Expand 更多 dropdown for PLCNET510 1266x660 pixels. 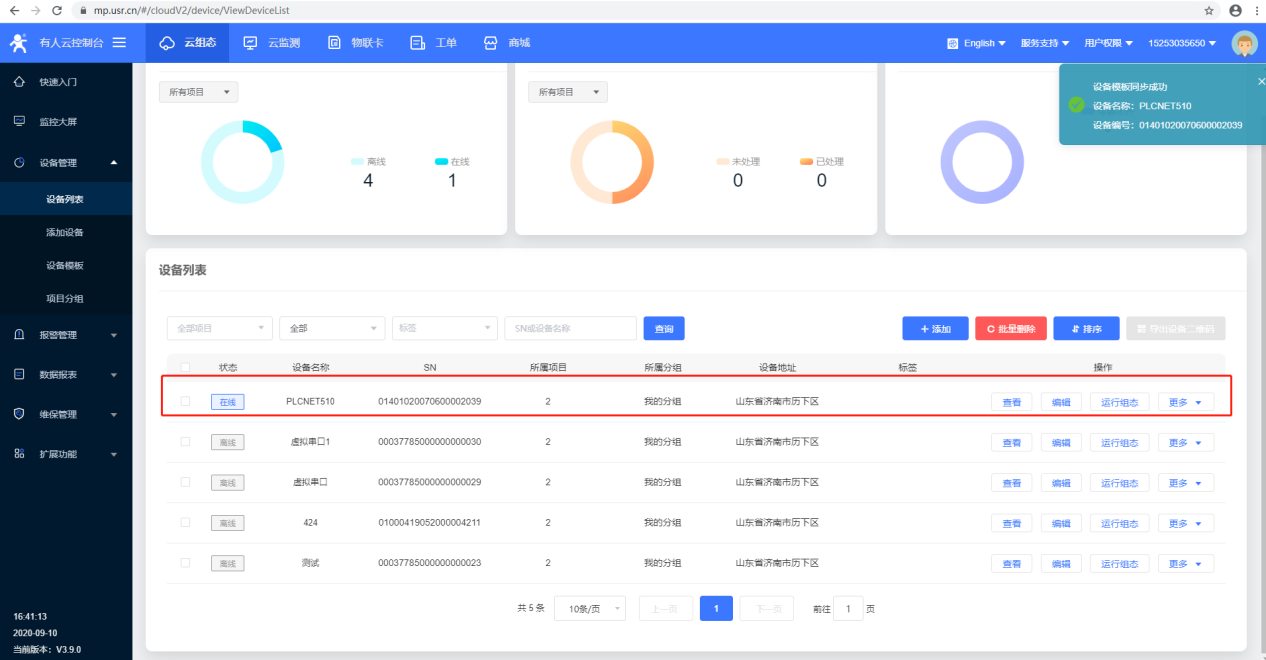pos(1185,401)
